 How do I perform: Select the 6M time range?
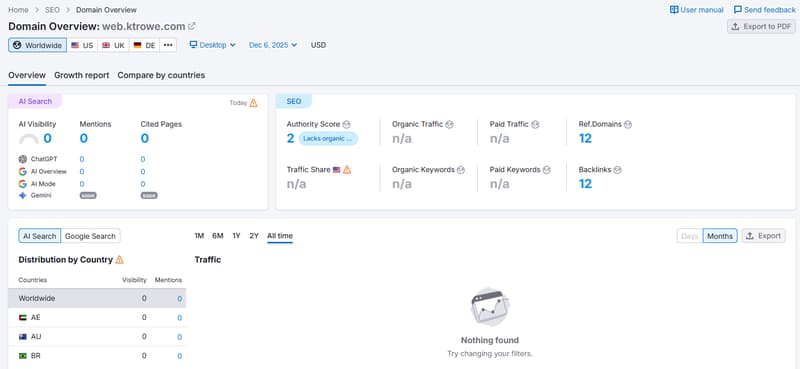218,236
